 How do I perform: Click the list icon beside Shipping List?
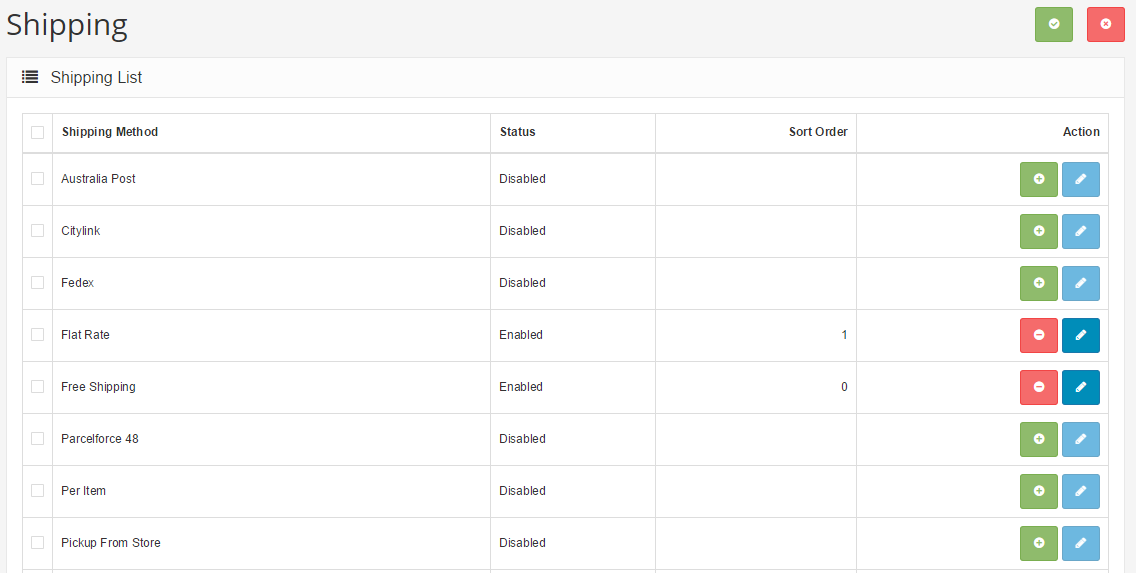coord(30,77)
